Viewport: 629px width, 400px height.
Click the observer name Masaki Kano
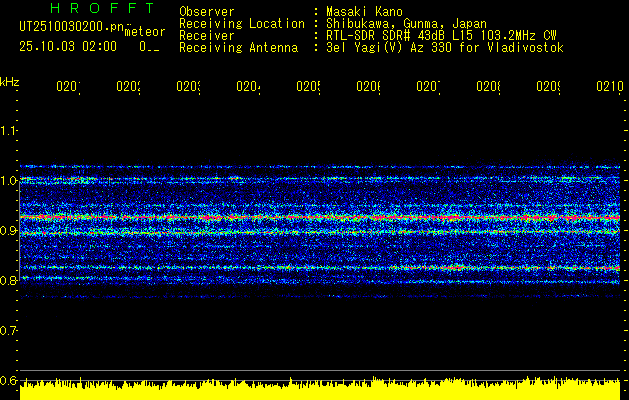[x=364, y=12]
